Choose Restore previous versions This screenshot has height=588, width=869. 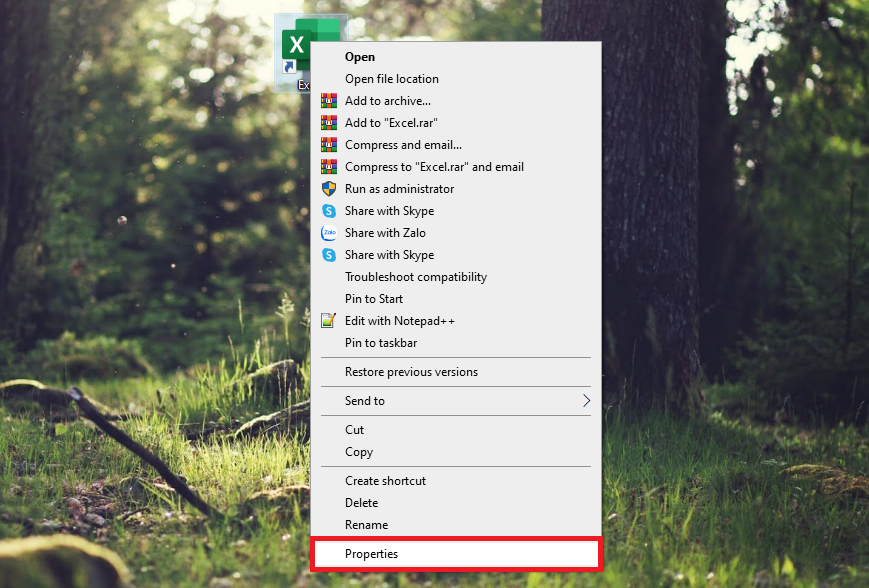456,372
